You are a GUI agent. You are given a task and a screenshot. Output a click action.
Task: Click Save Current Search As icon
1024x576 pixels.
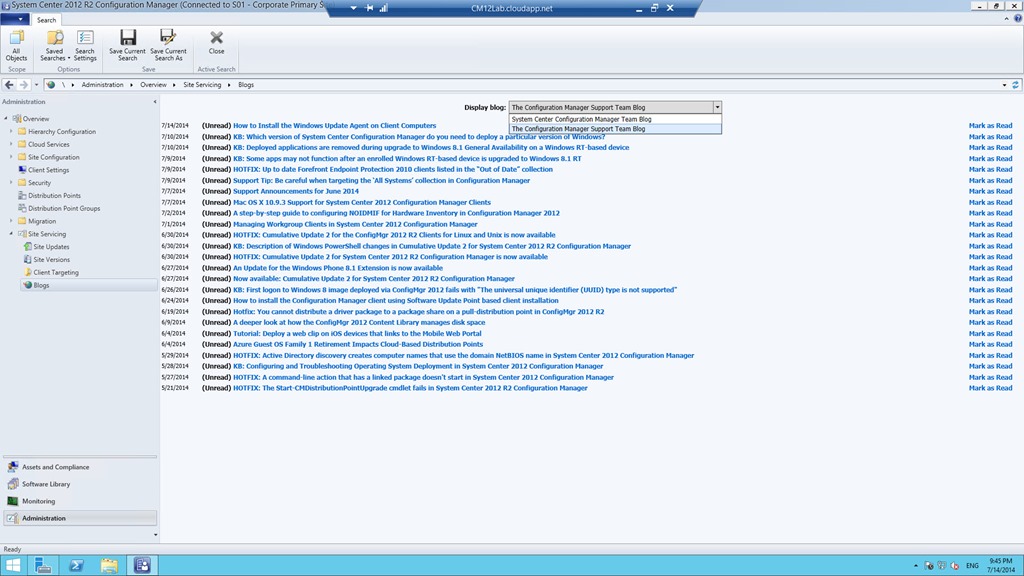pos(168,43)
